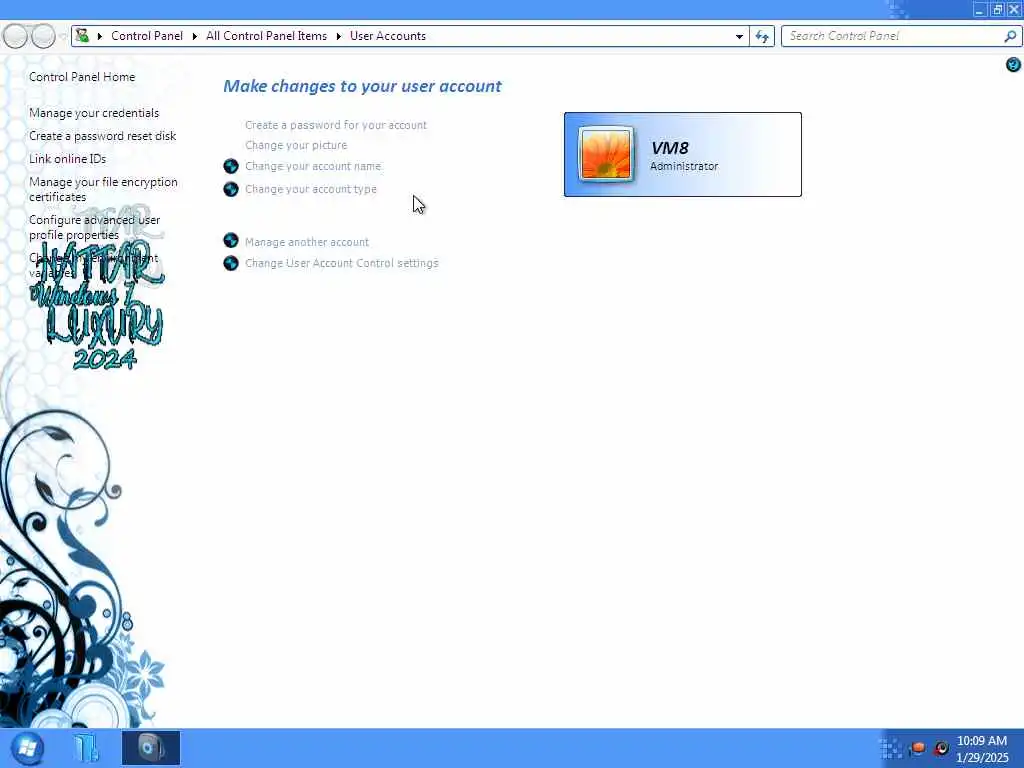1024x768 pixels.
Task: Close the User Accounts window
Action: tap(1014, 10)
